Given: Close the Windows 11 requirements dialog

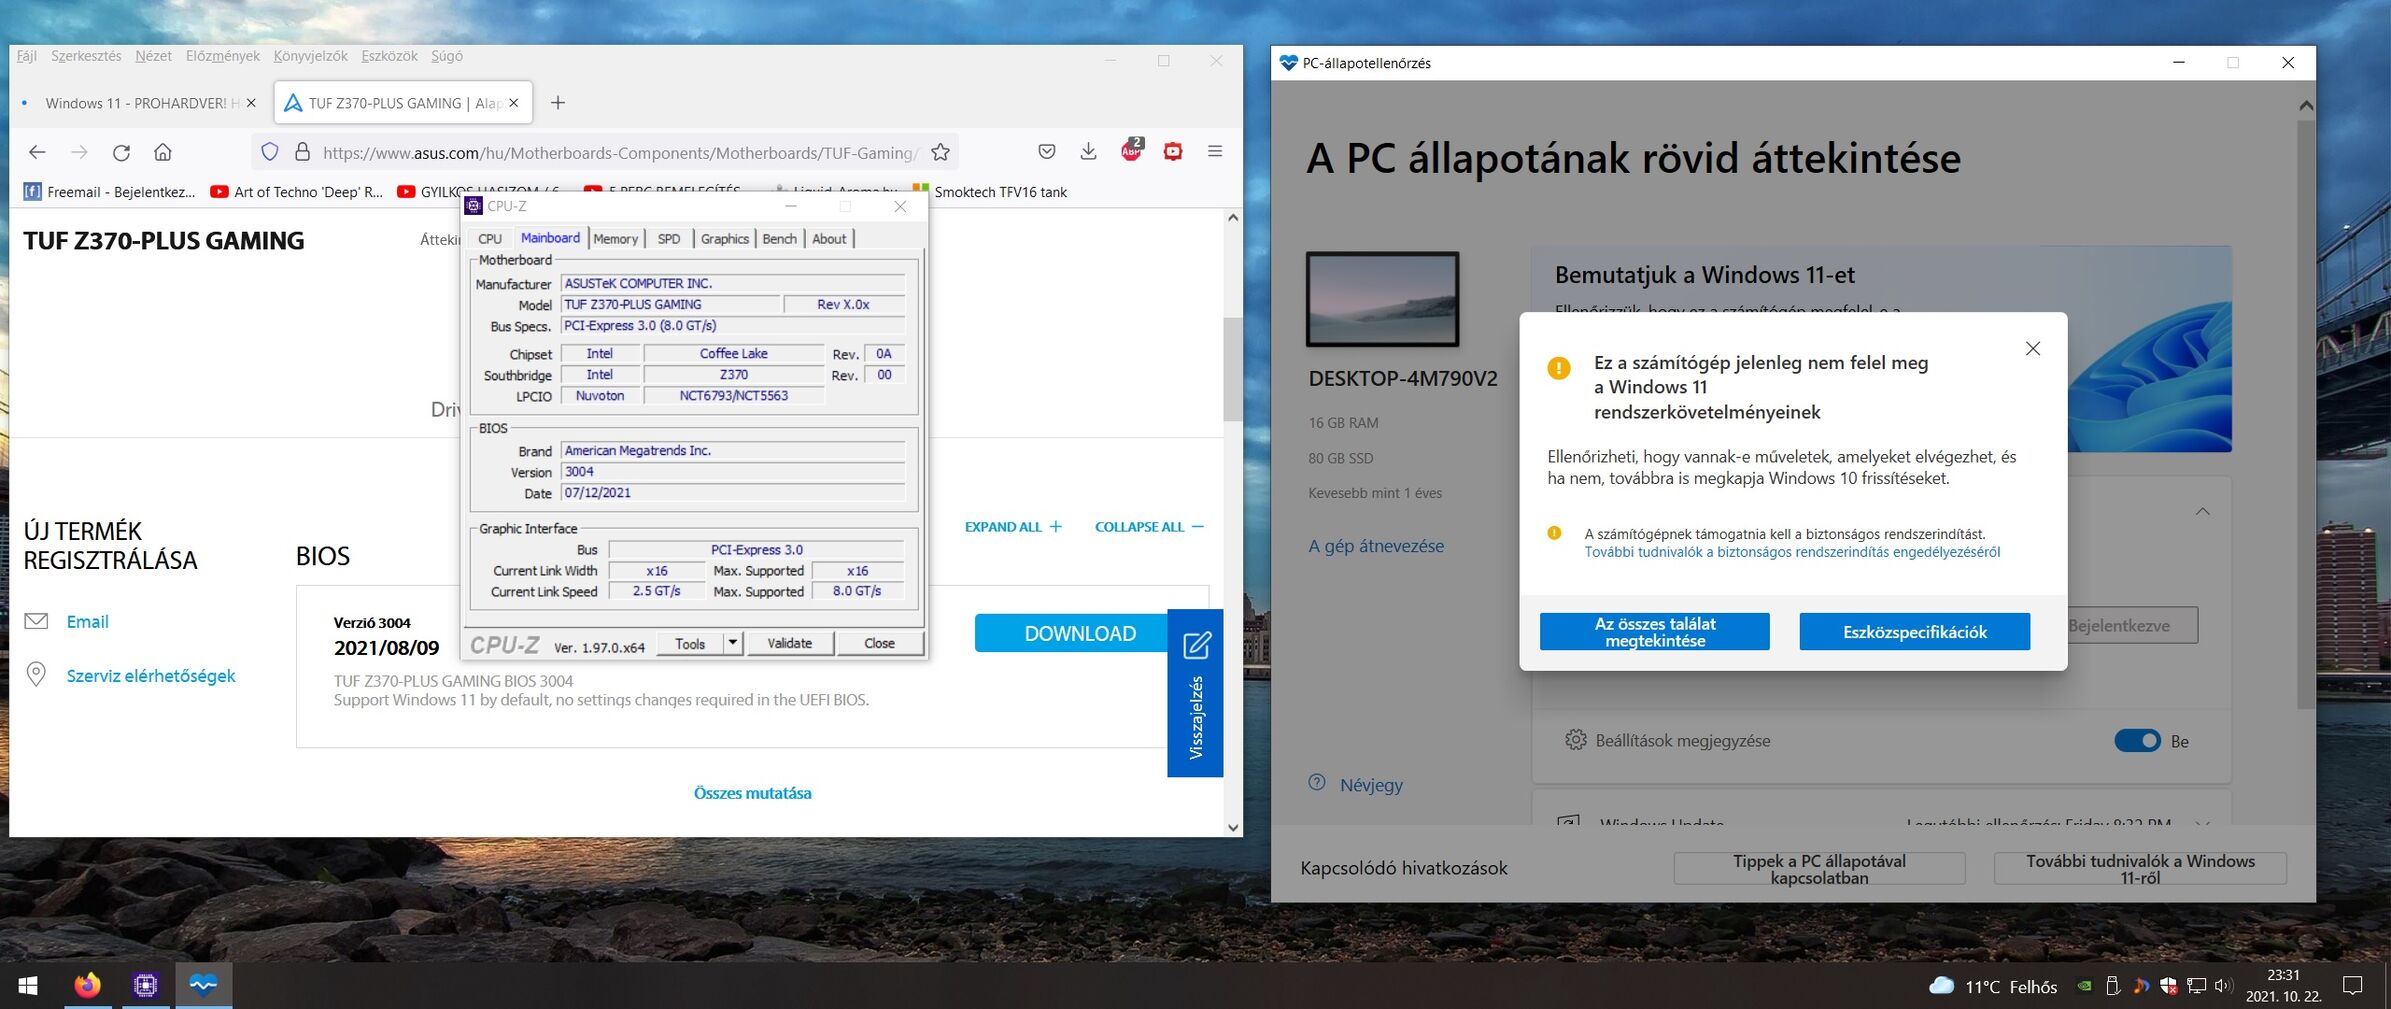Looking at the screenshot, I should (2032, 349).
